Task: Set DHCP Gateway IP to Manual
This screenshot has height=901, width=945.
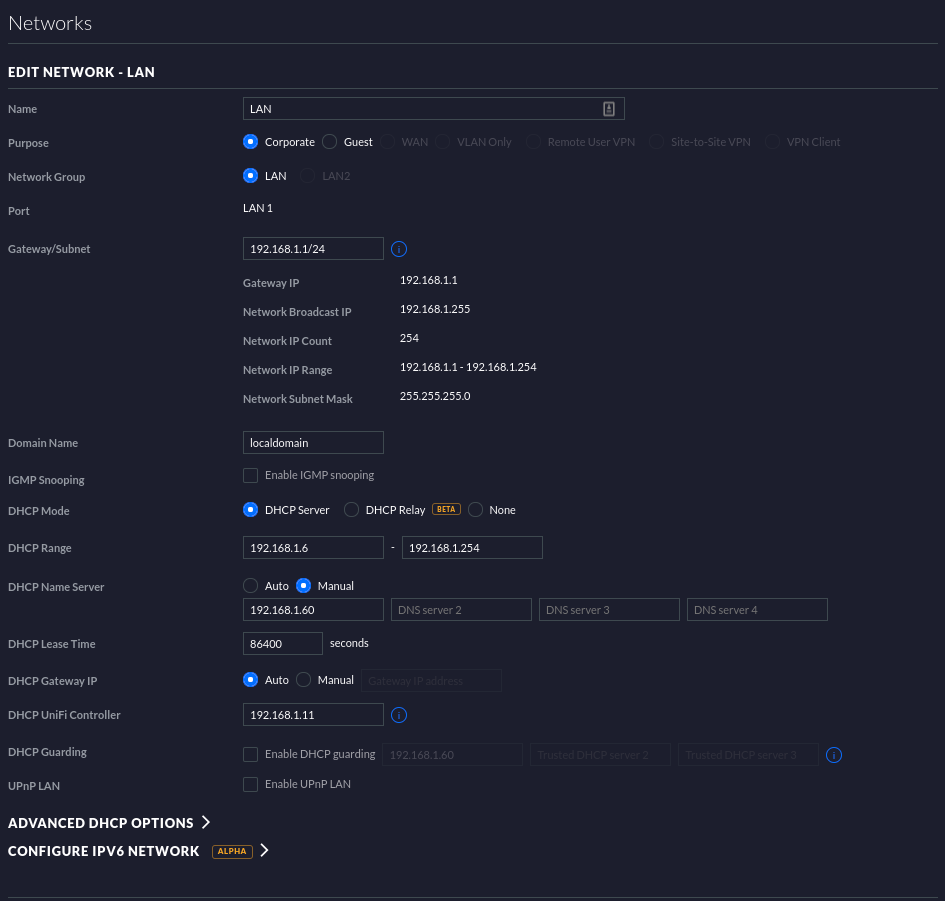Action: [304, 680]
